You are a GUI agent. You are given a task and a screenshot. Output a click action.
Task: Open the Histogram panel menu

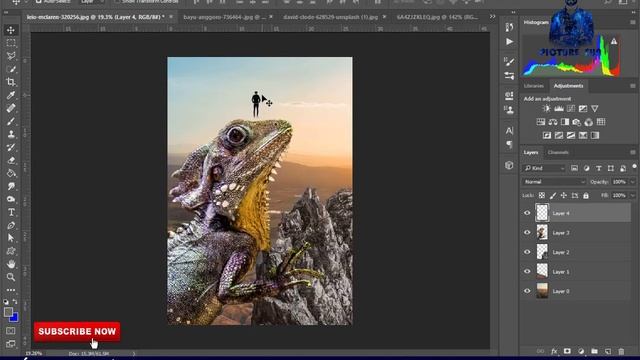point(633,22)
